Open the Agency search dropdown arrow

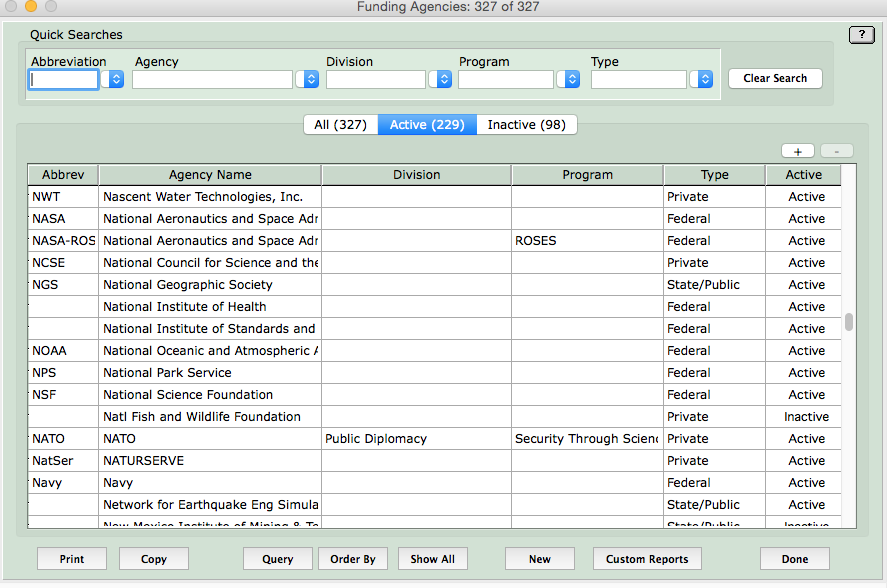(307, 79)
